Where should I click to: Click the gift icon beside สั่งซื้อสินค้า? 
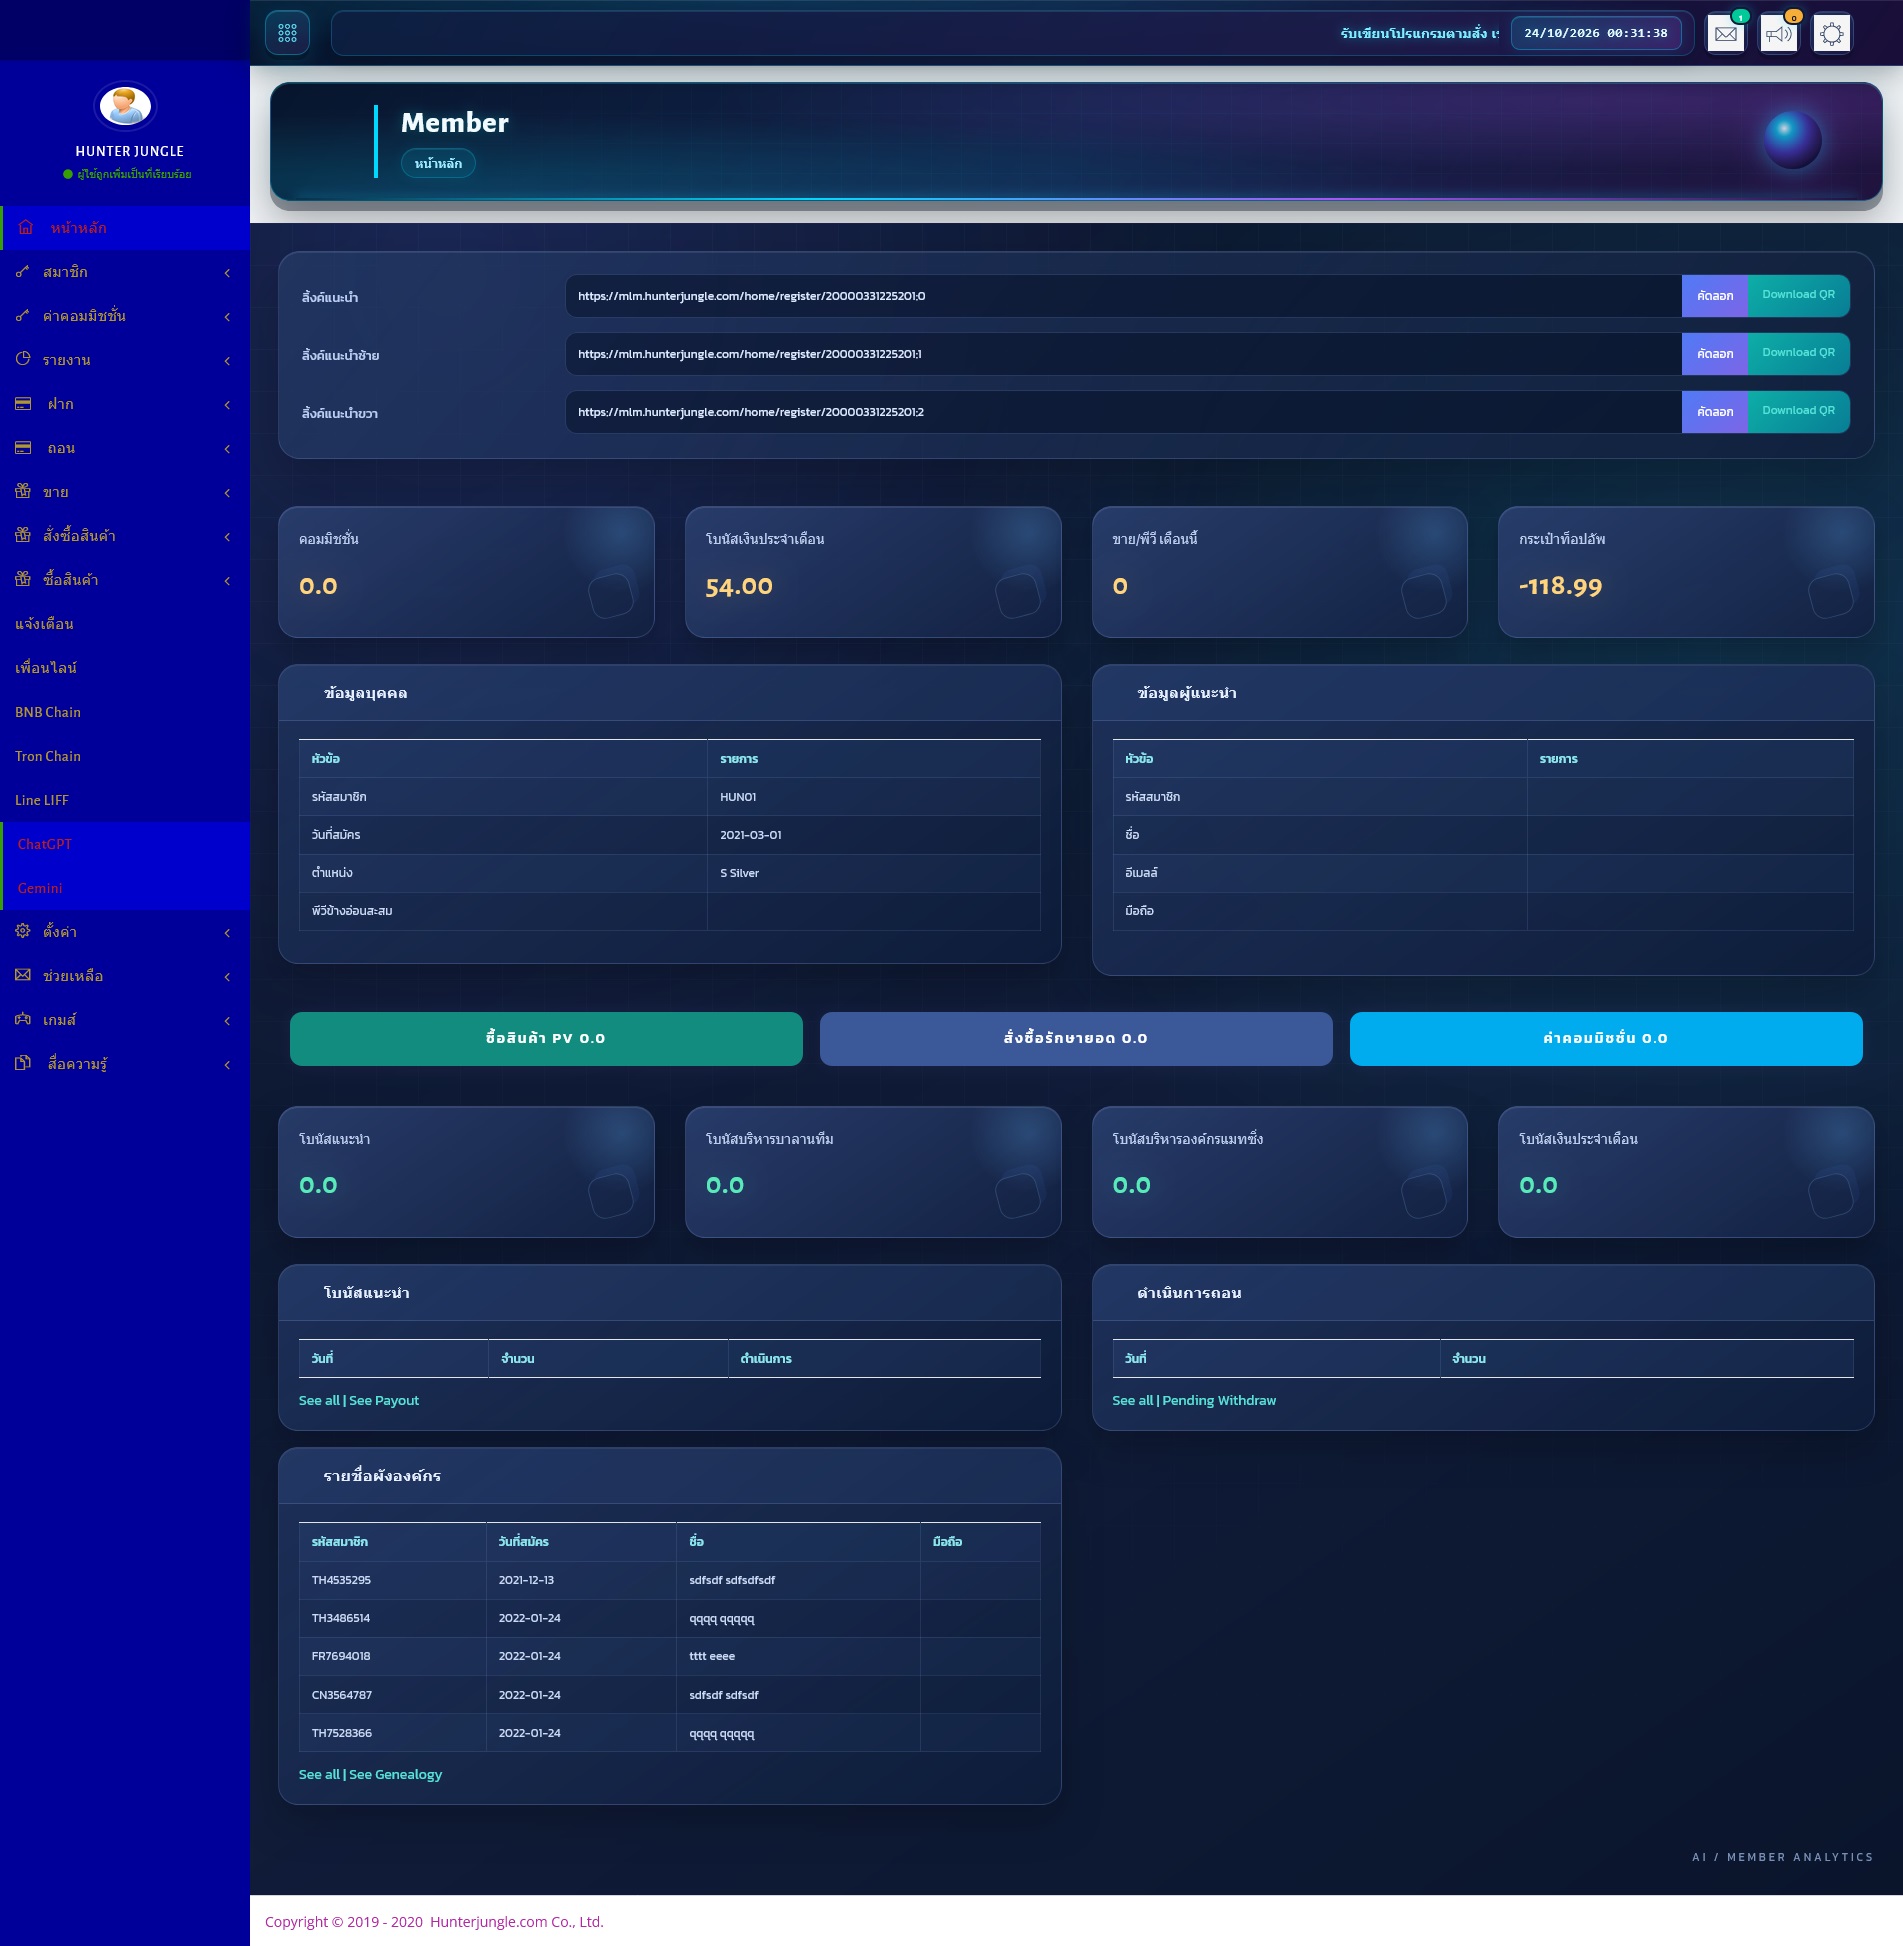coord(23,535)
